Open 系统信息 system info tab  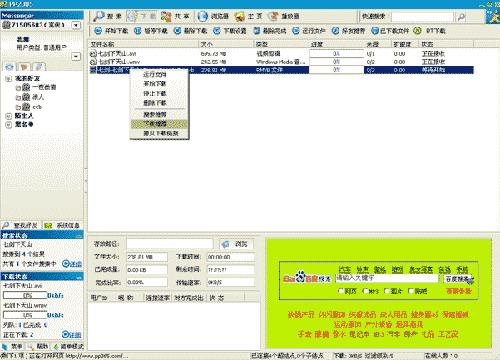[x=62, y=225]
